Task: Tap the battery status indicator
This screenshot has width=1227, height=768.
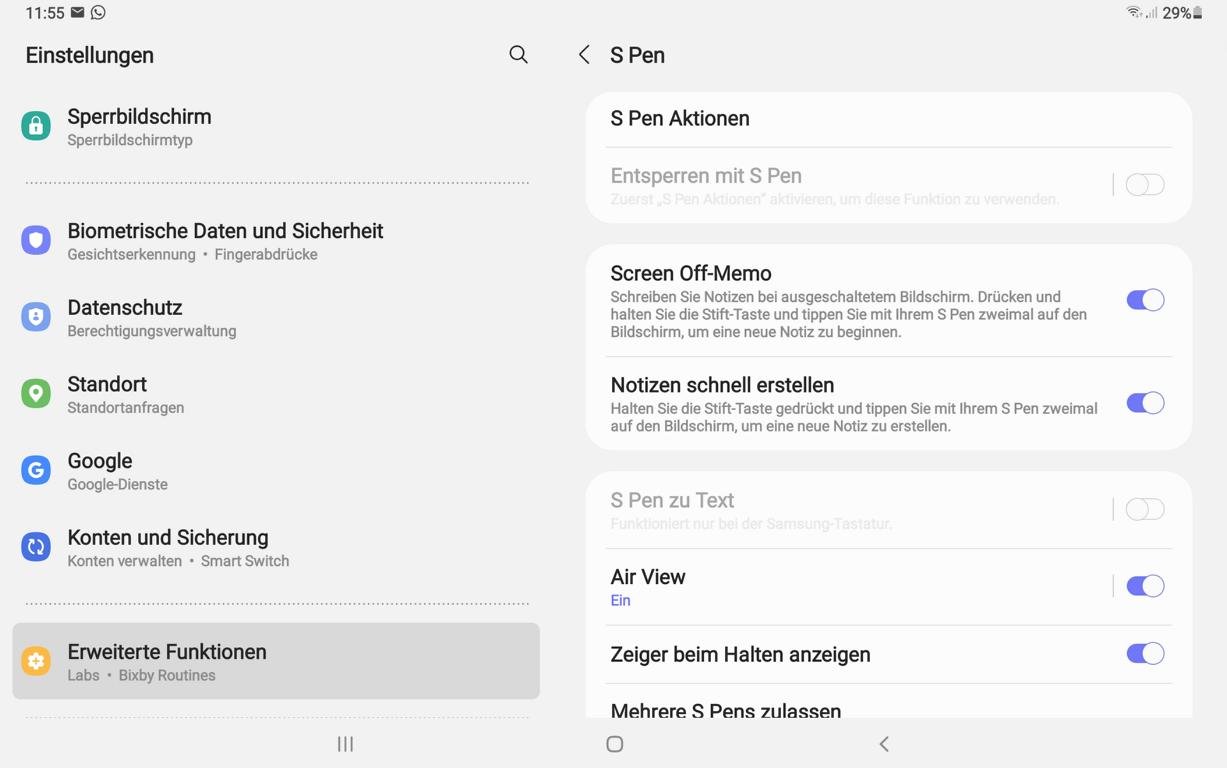Action: point(1182,13)
